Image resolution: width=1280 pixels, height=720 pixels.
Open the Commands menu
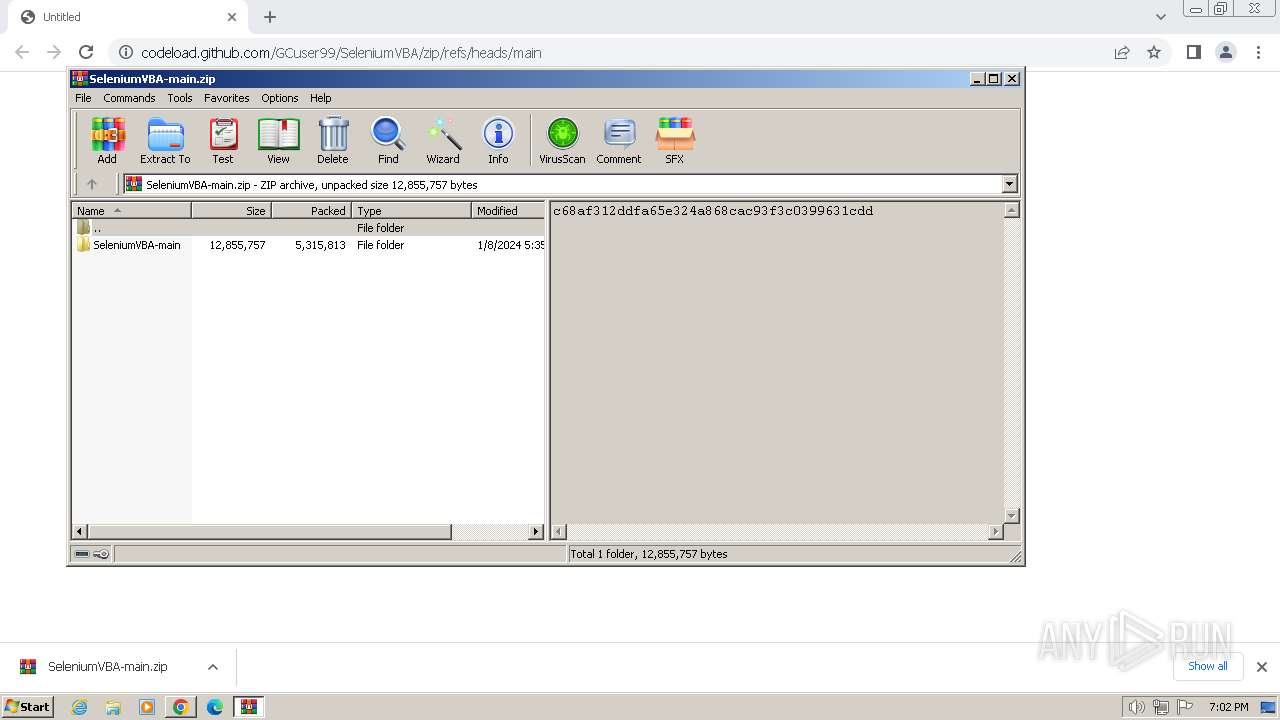129,98
